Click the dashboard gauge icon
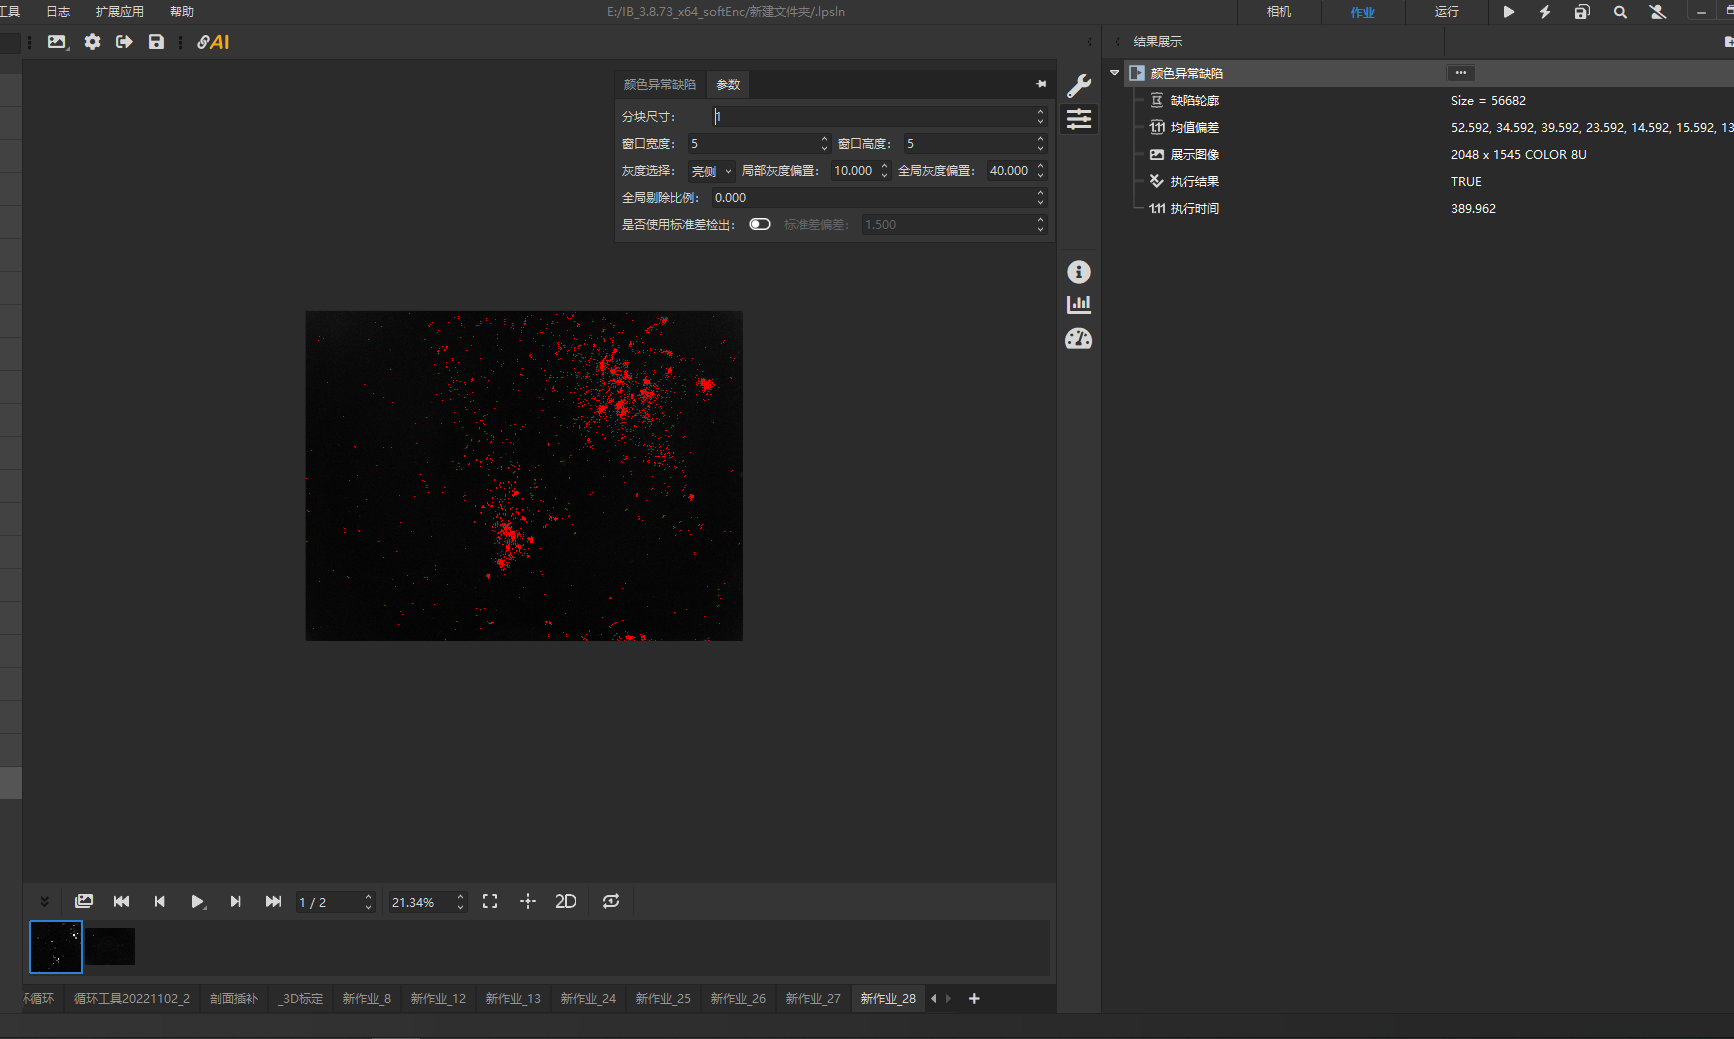The height and width of the screenshot is (1039, 1734). click(1078, 339)
